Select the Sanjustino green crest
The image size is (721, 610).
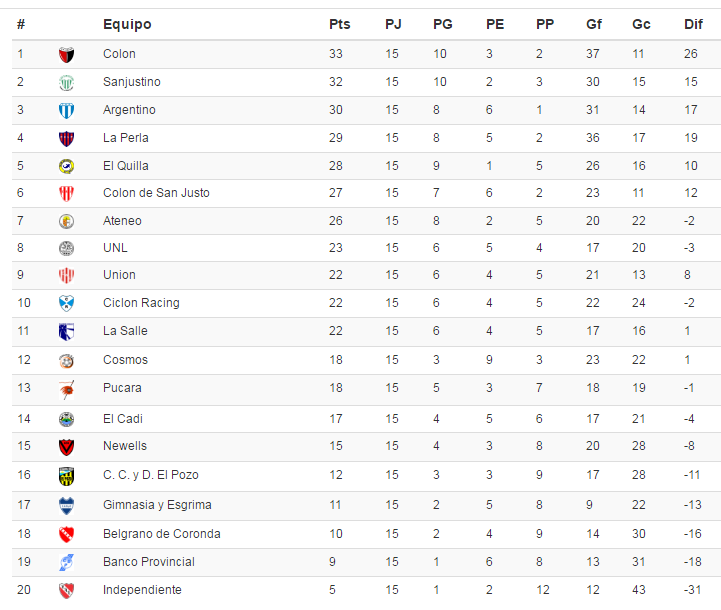coord(67,83)
